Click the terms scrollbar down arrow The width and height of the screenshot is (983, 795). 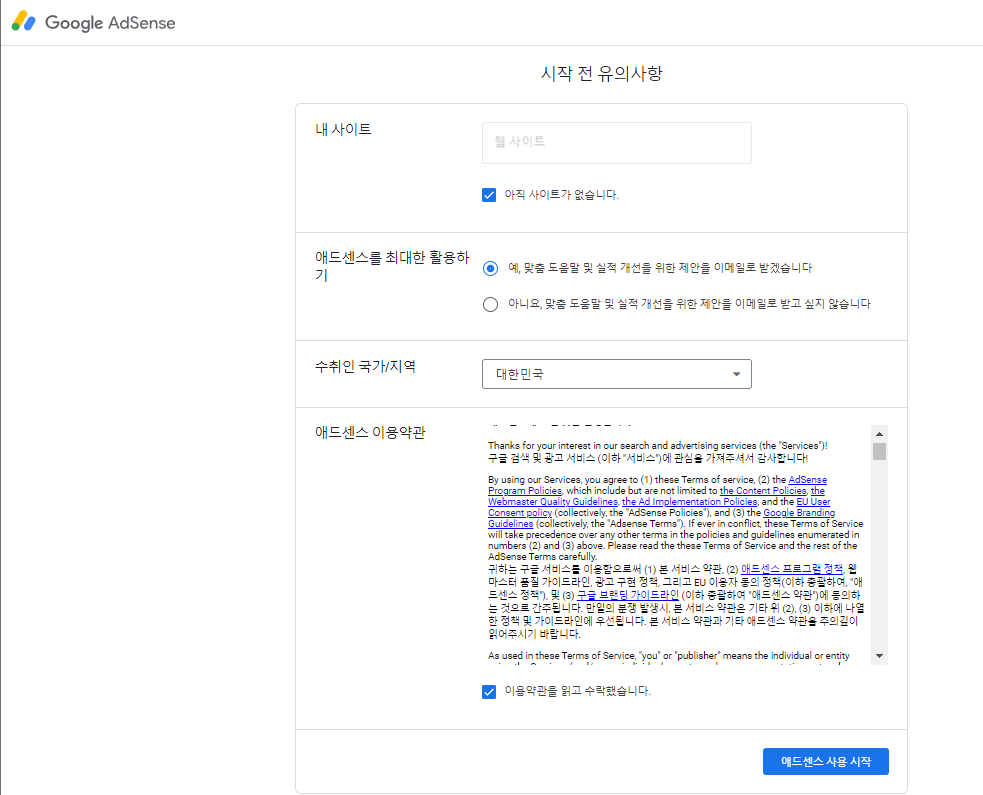(x=880, y=656)
